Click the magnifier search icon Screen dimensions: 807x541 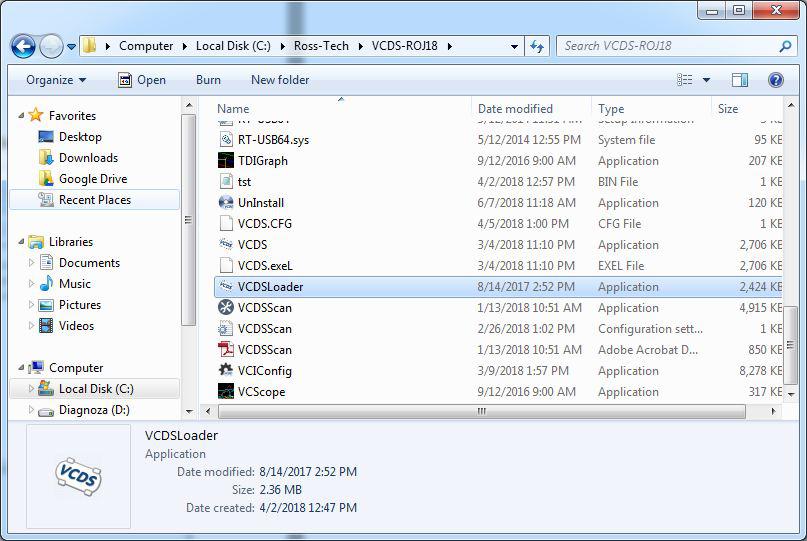pos(785,46)
